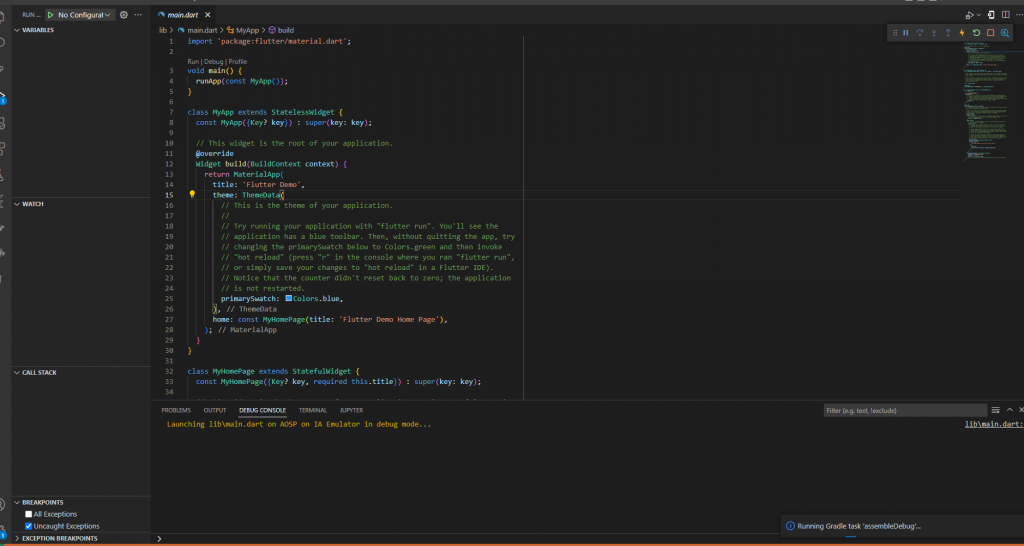
Task: Click 'runApp(const MyApp());' on line 4
Action: pyautogui.click(x=242, y=81)
